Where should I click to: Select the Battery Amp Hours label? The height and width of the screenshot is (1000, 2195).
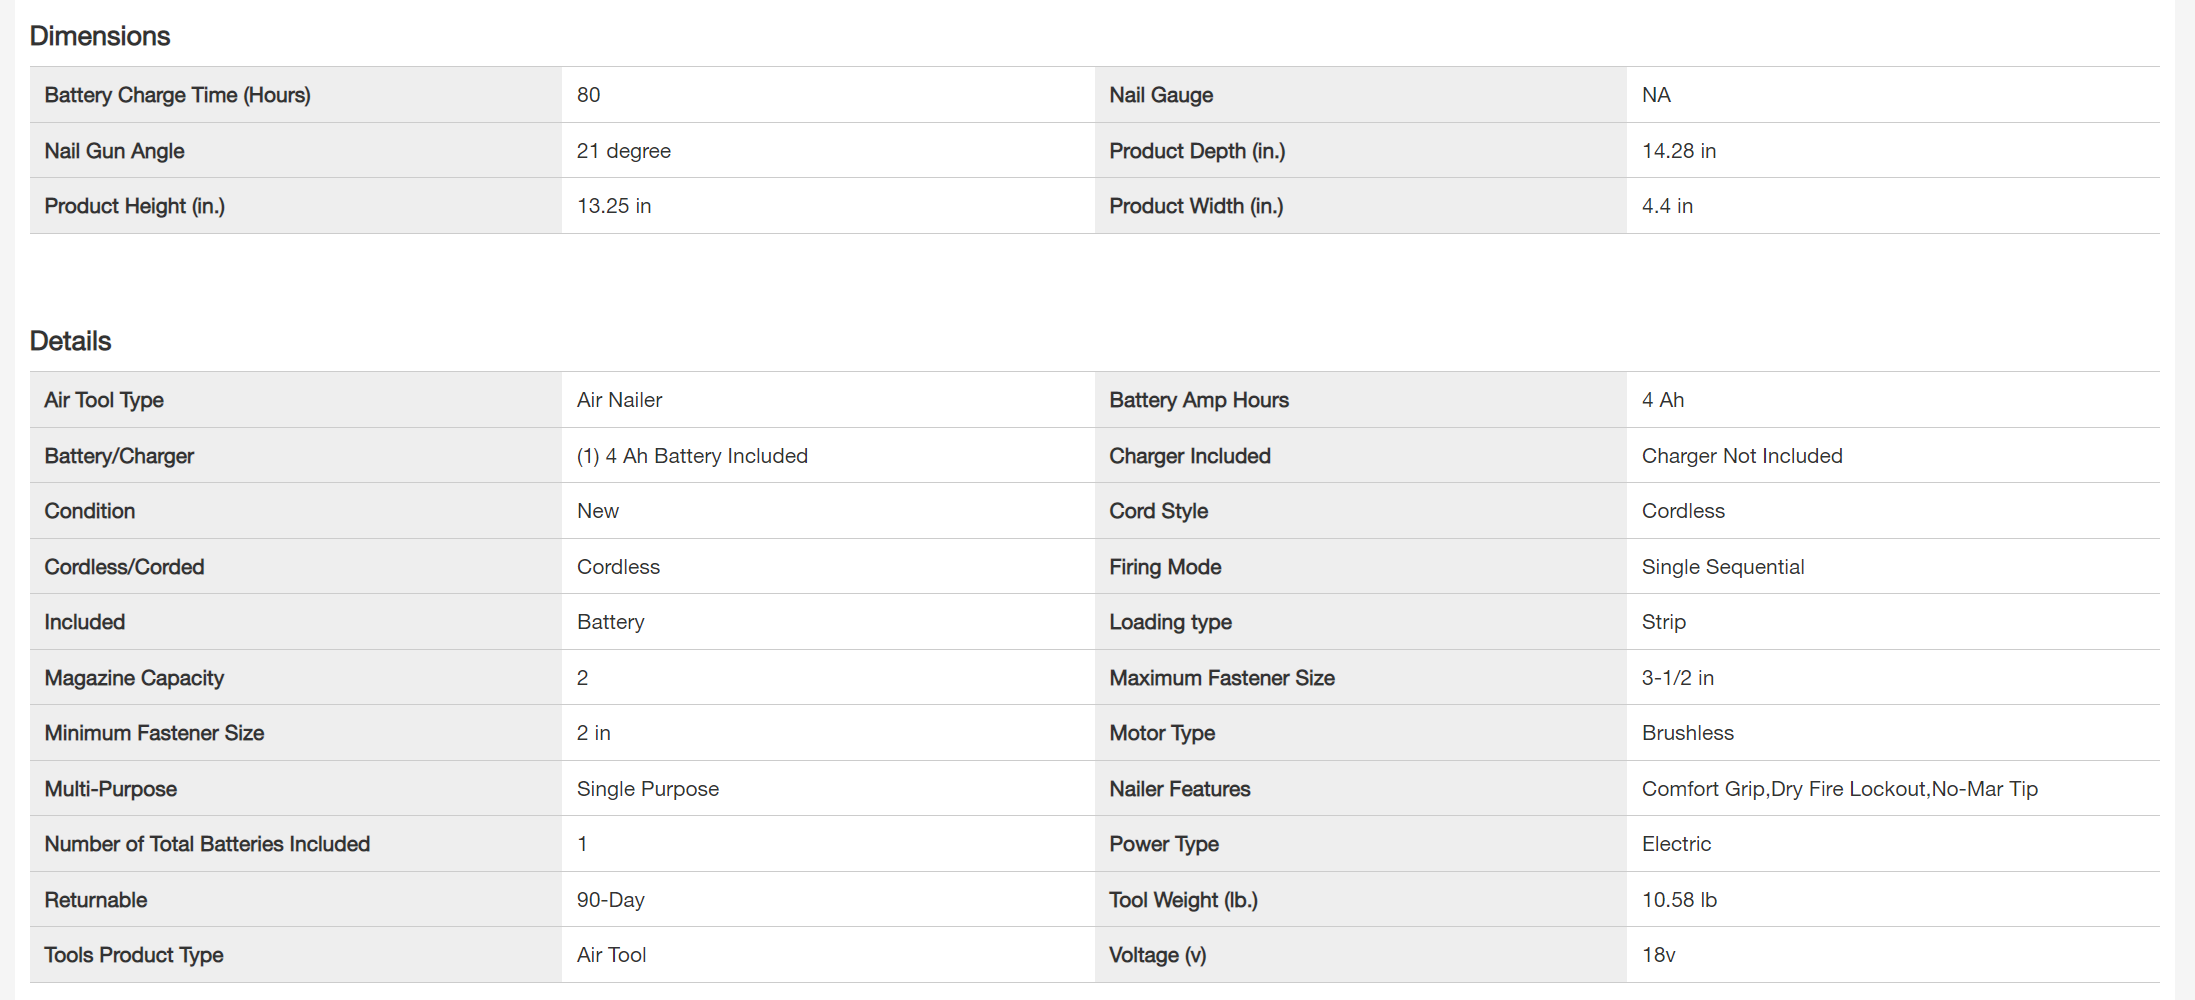click(x=1199, y=400)
